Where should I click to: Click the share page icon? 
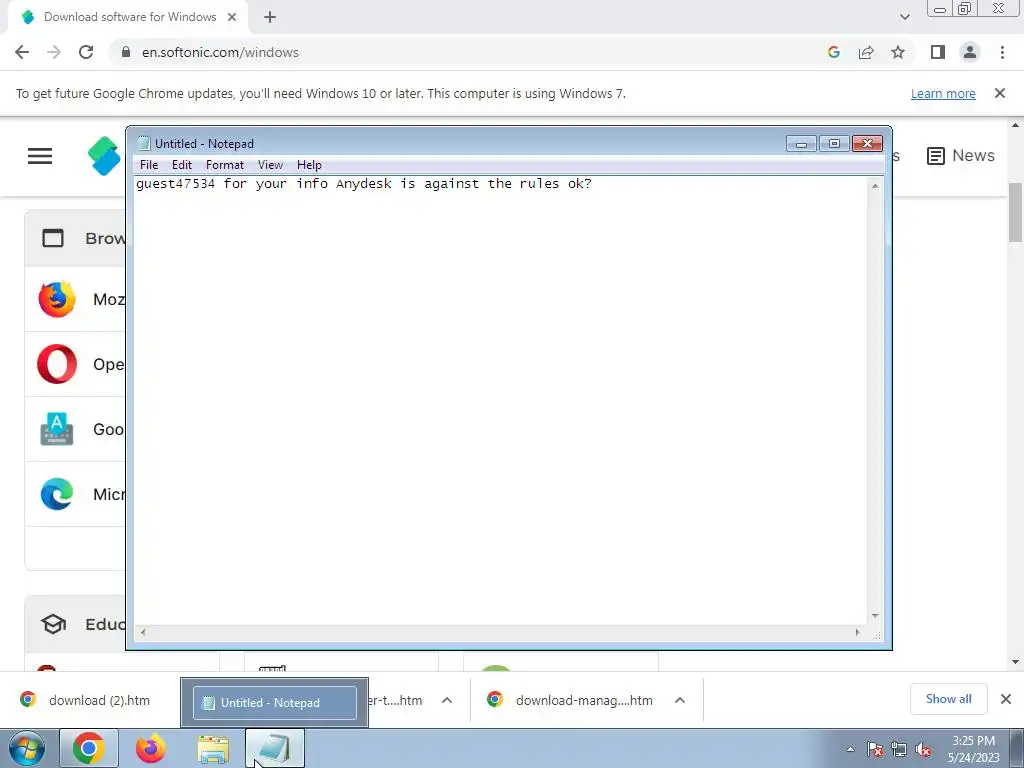(866, 52)
